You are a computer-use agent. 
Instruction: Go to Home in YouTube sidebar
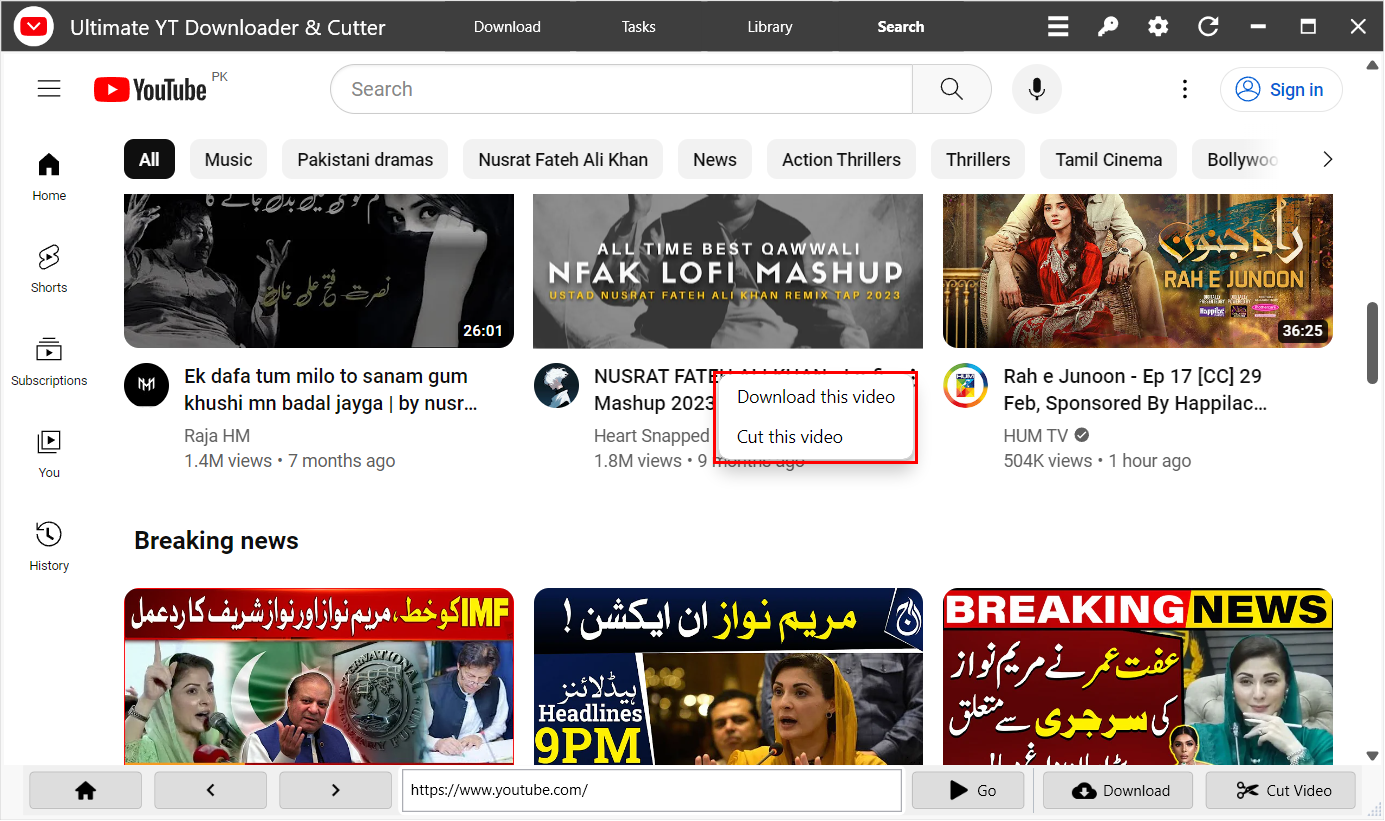coord(49,177)
